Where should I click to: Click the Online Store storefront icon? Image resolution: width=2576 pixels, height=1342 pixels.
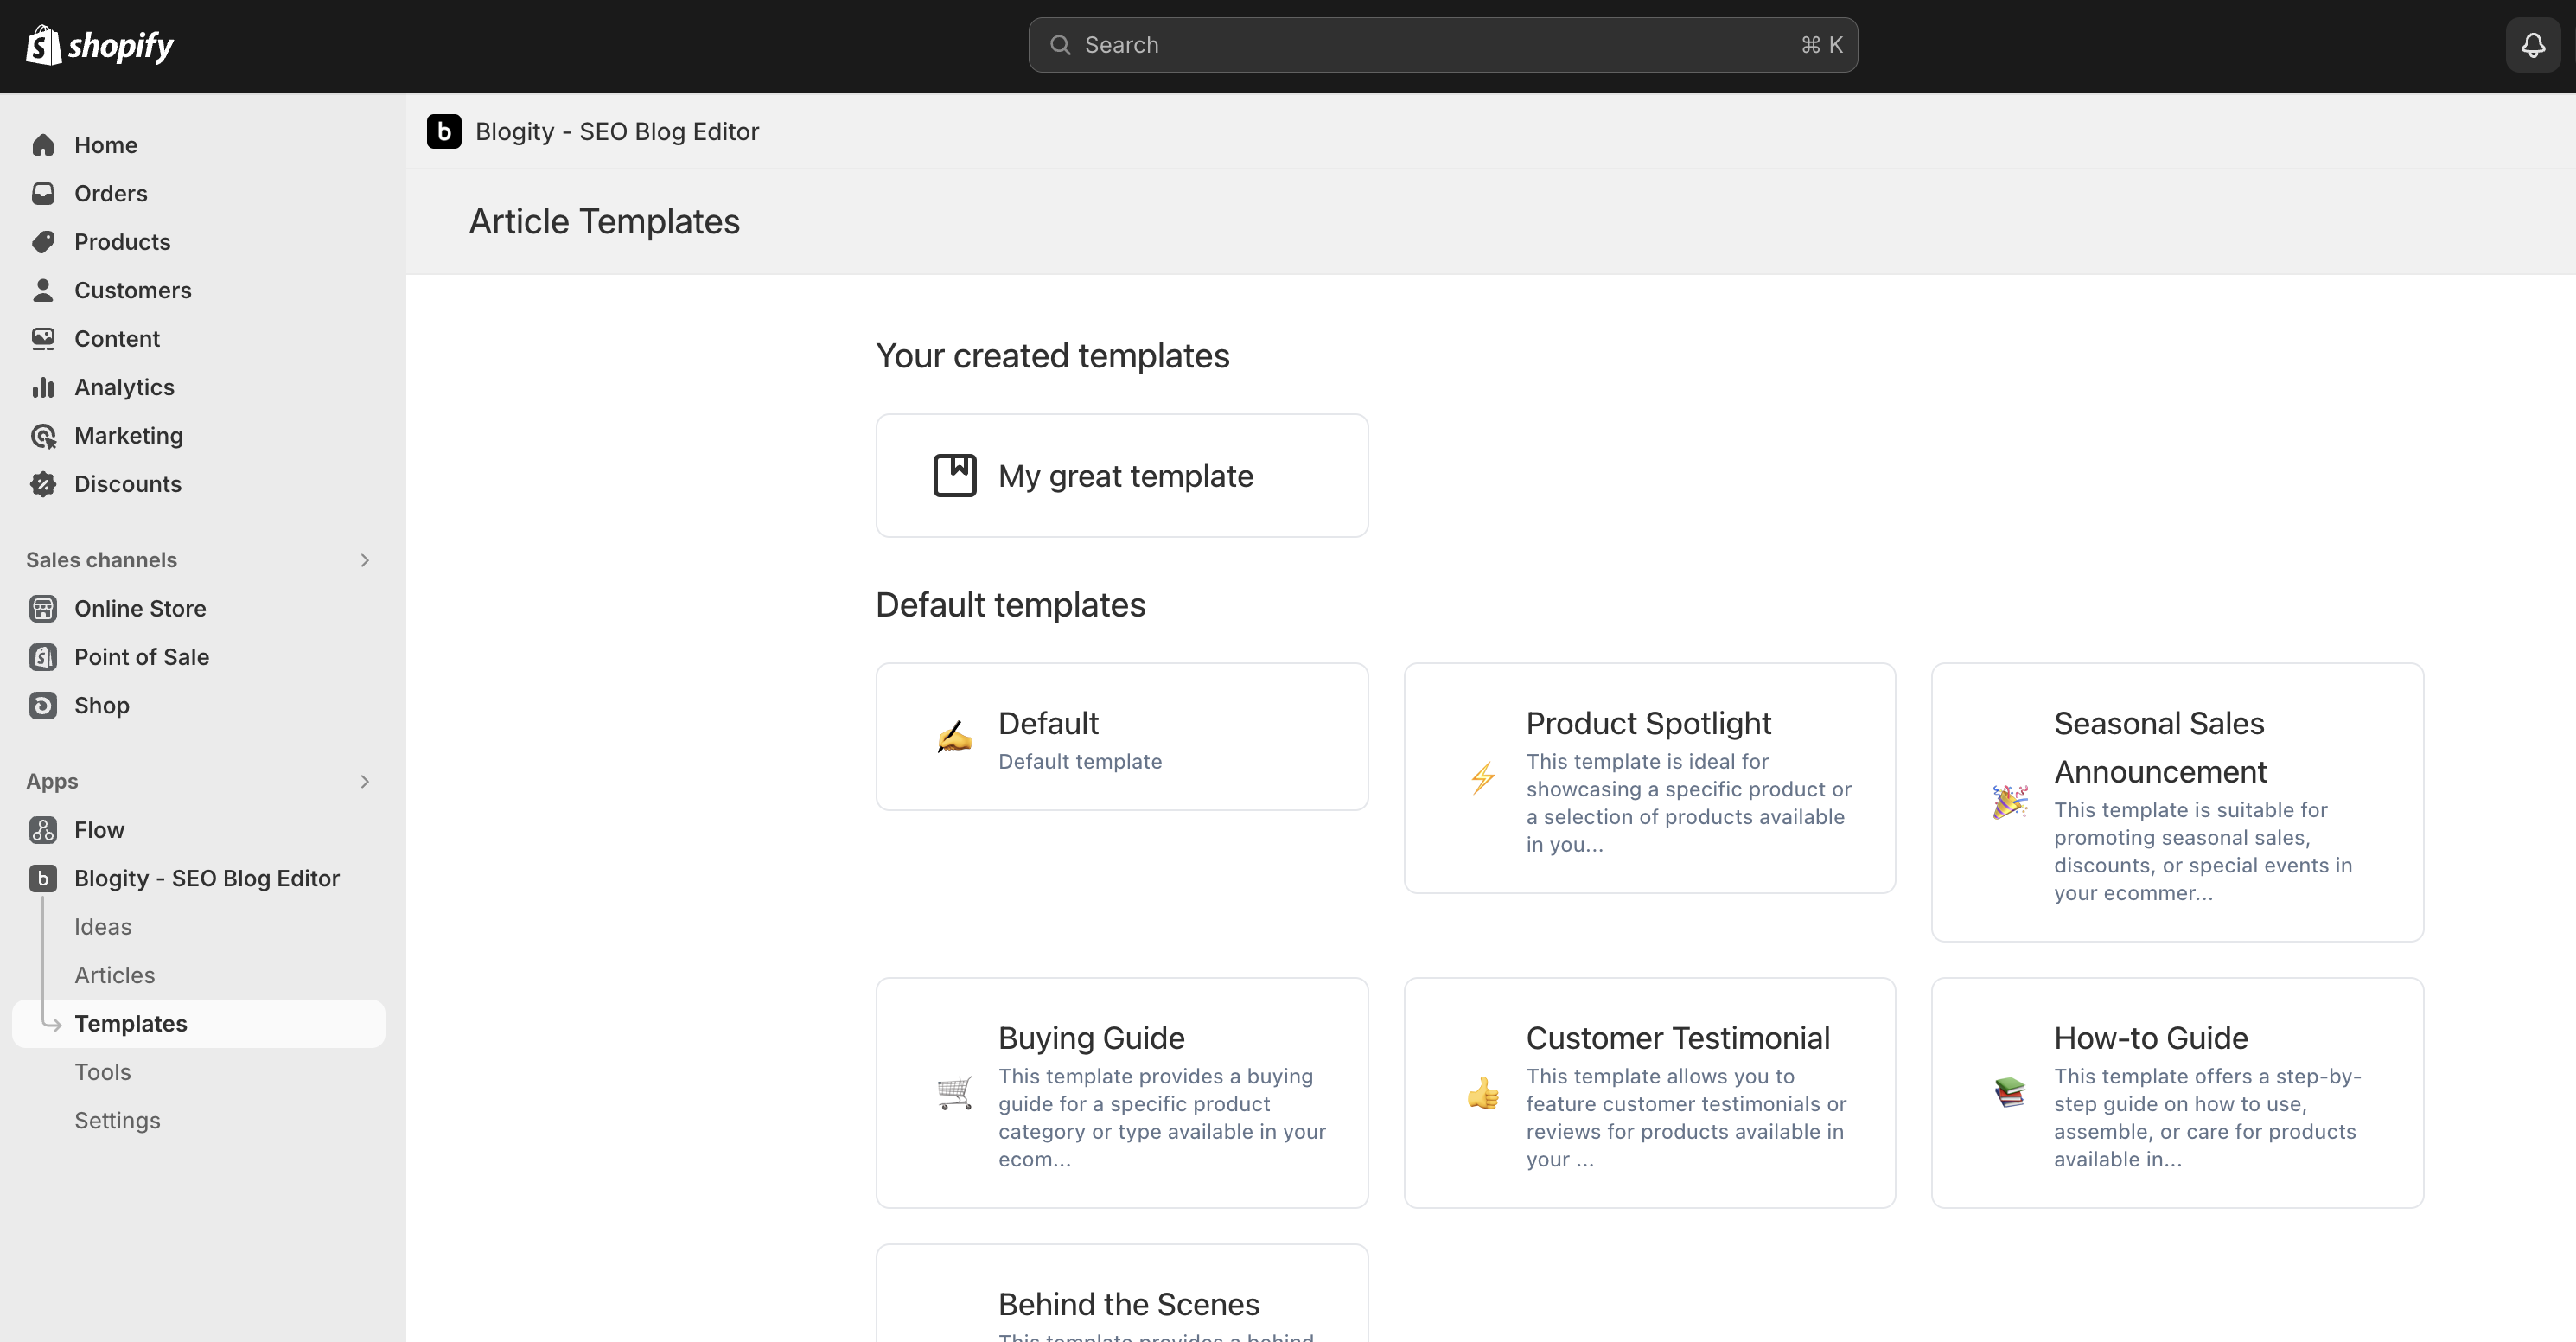[43, 608]
